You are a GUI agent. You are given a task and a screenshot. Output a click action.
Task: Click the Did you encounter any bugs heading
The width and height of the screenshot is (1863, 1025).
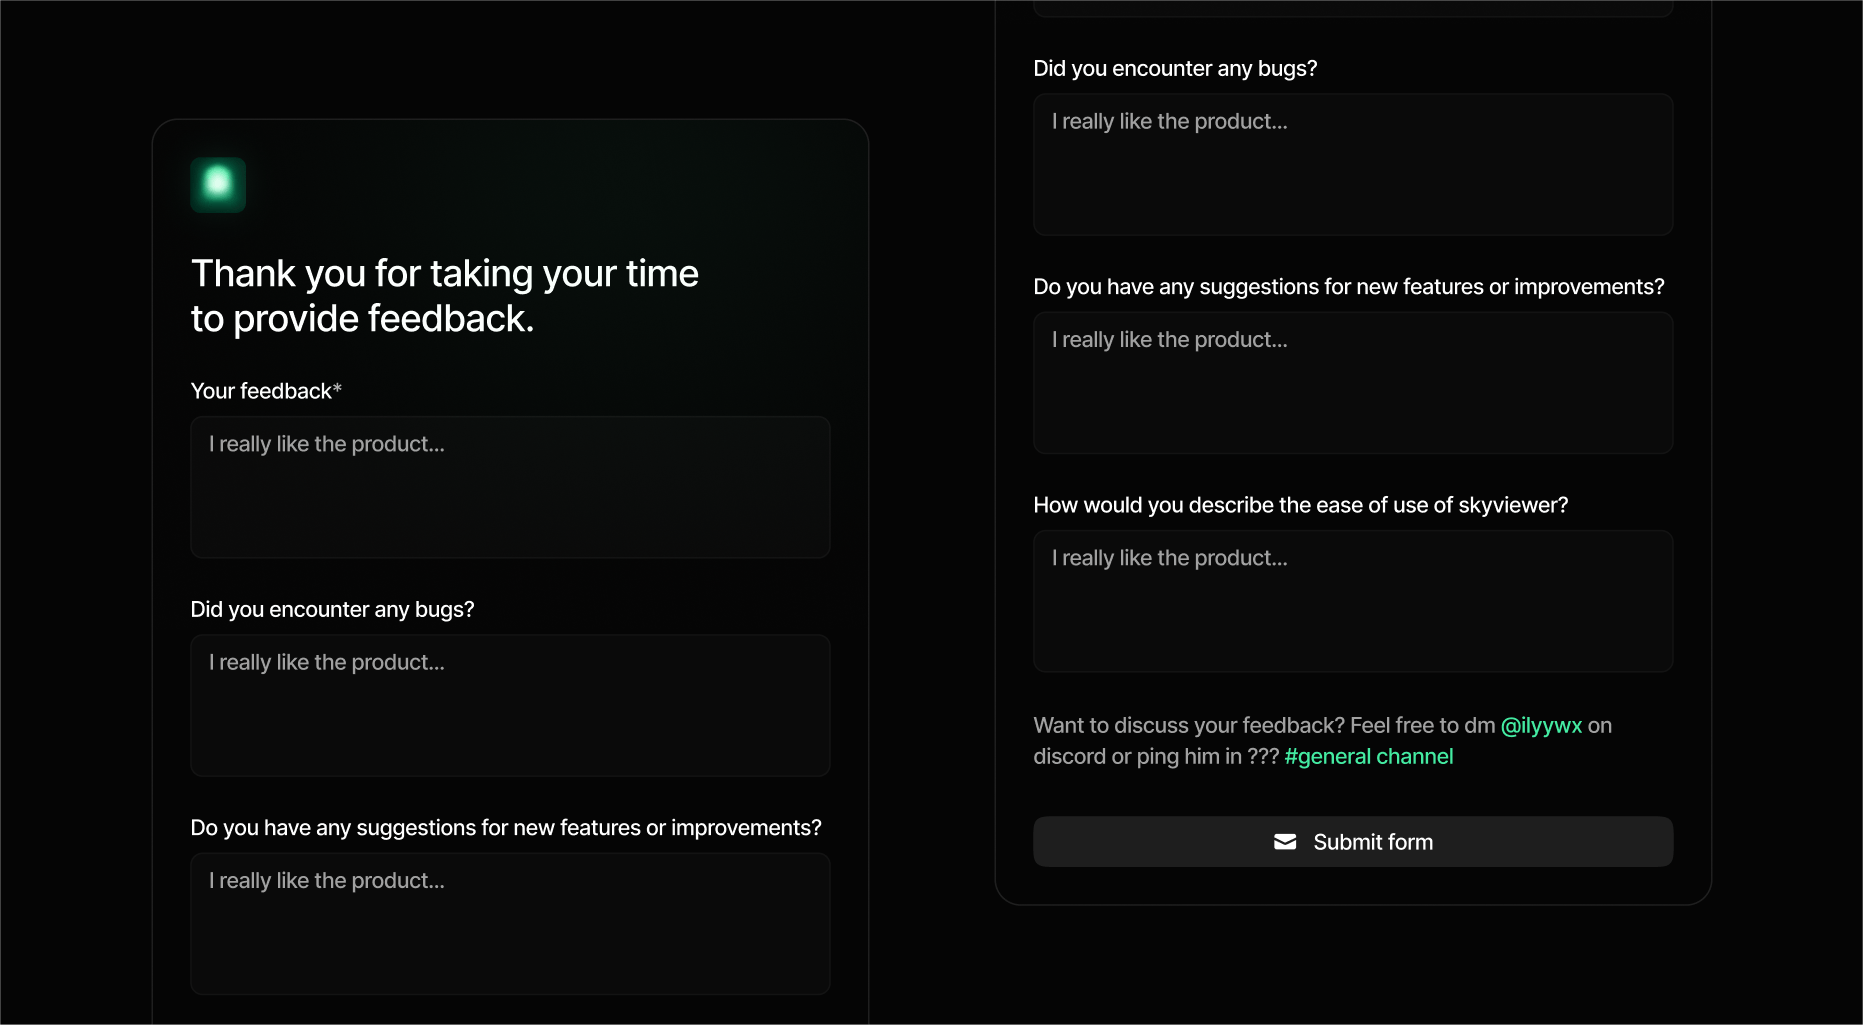(x=332, y=608)
